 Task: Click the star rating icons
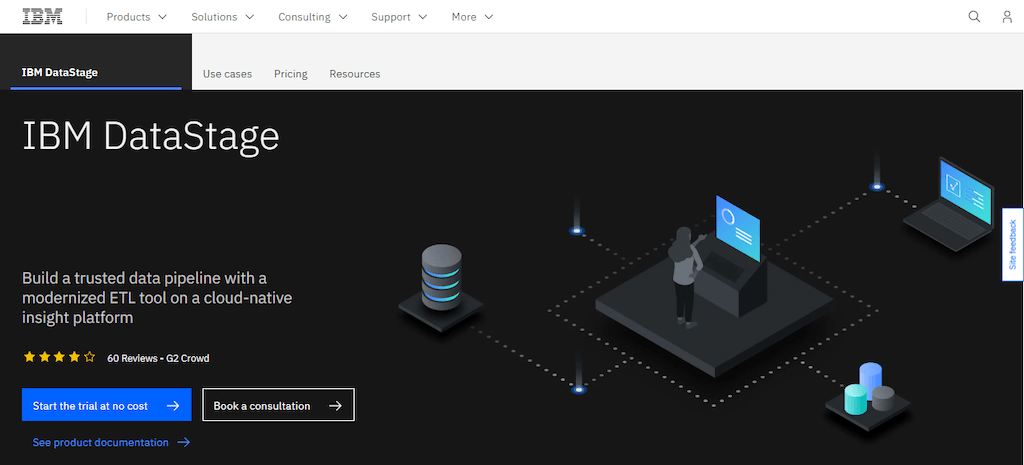[59, 357]
